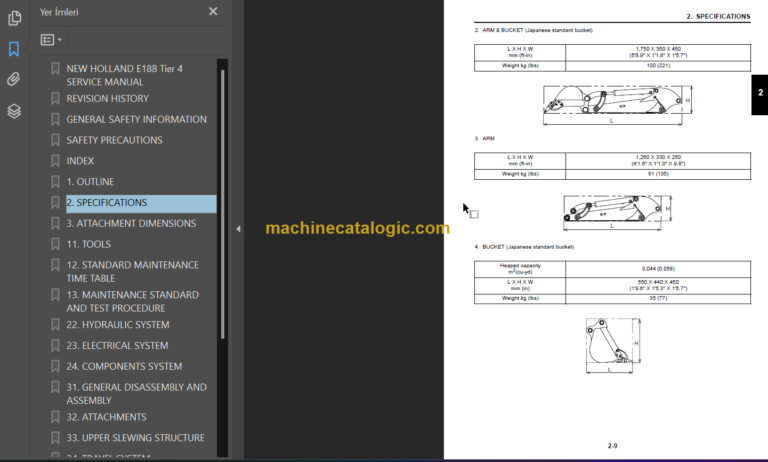Click bookmark icon beside REVISION HISTORY

tap(55, 98)
